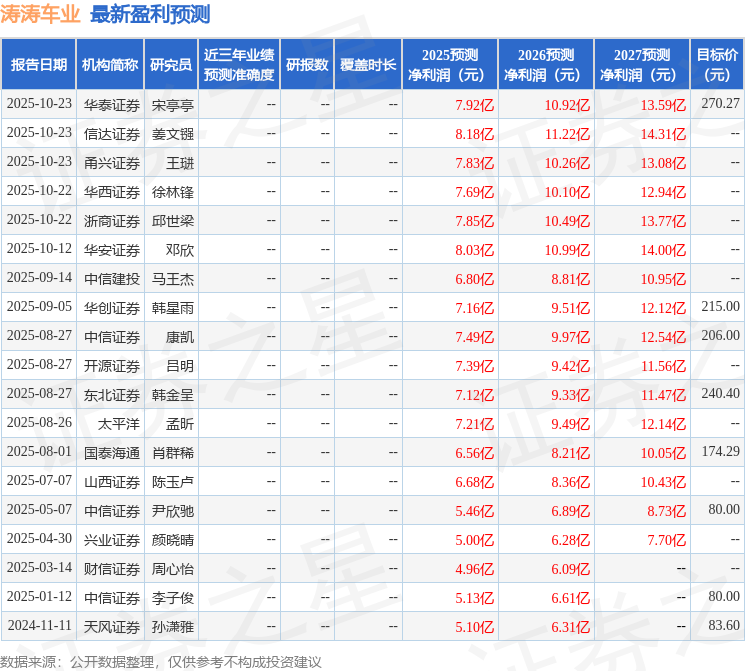Click date cell 2025-01-12
The width and height of the screenshot is (745, 671).
39,596
